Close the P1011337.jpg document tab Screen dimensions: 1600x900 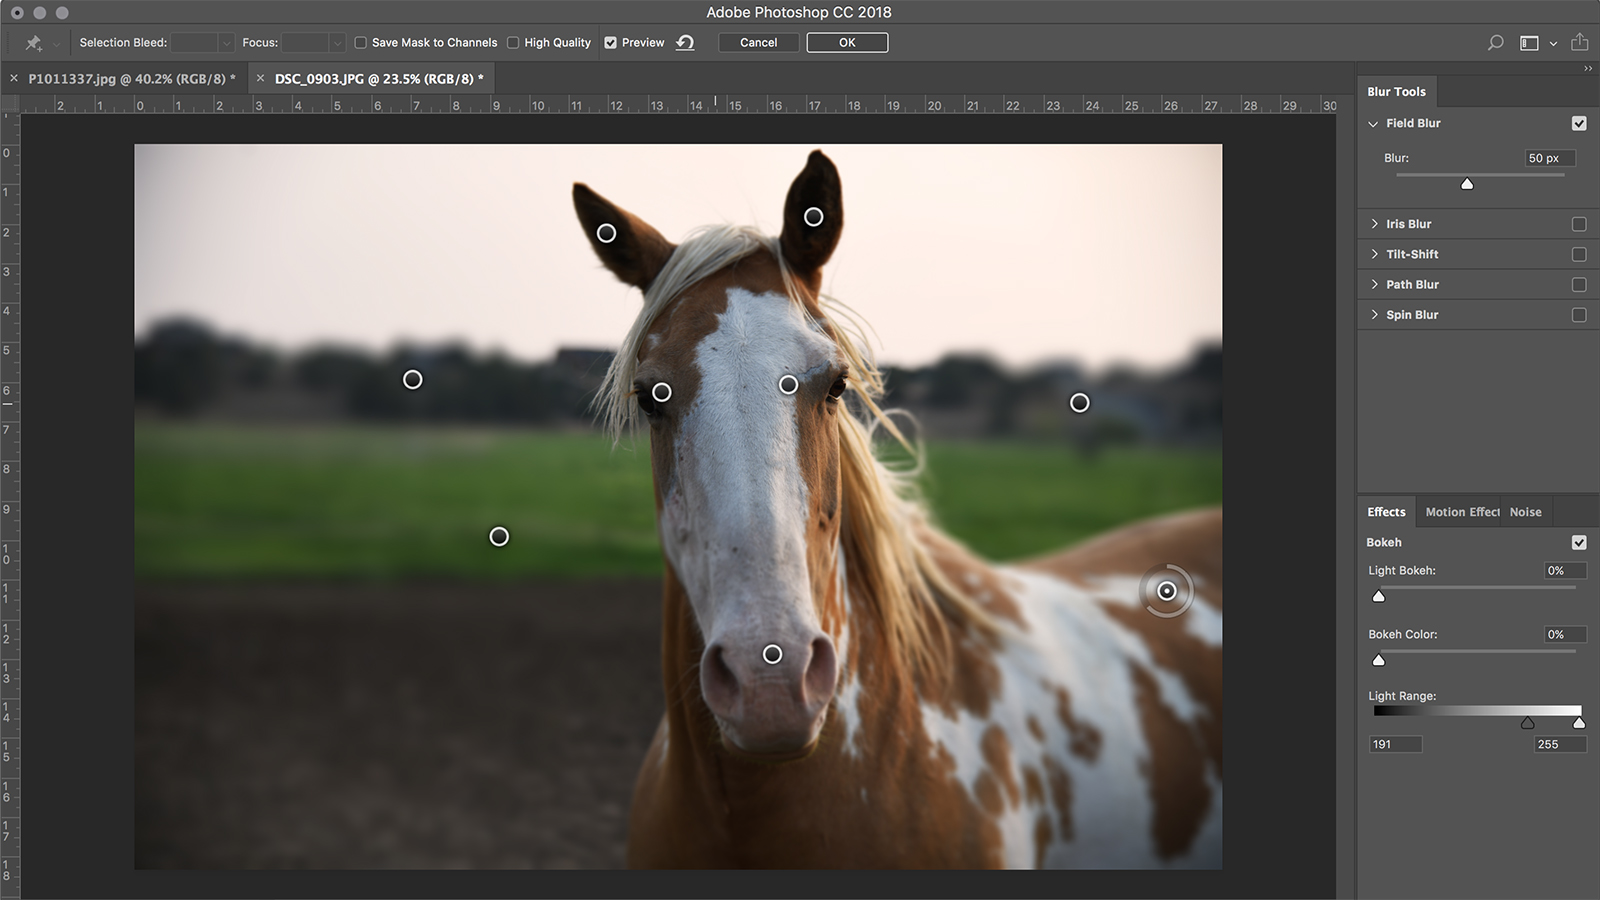(14, 78)
